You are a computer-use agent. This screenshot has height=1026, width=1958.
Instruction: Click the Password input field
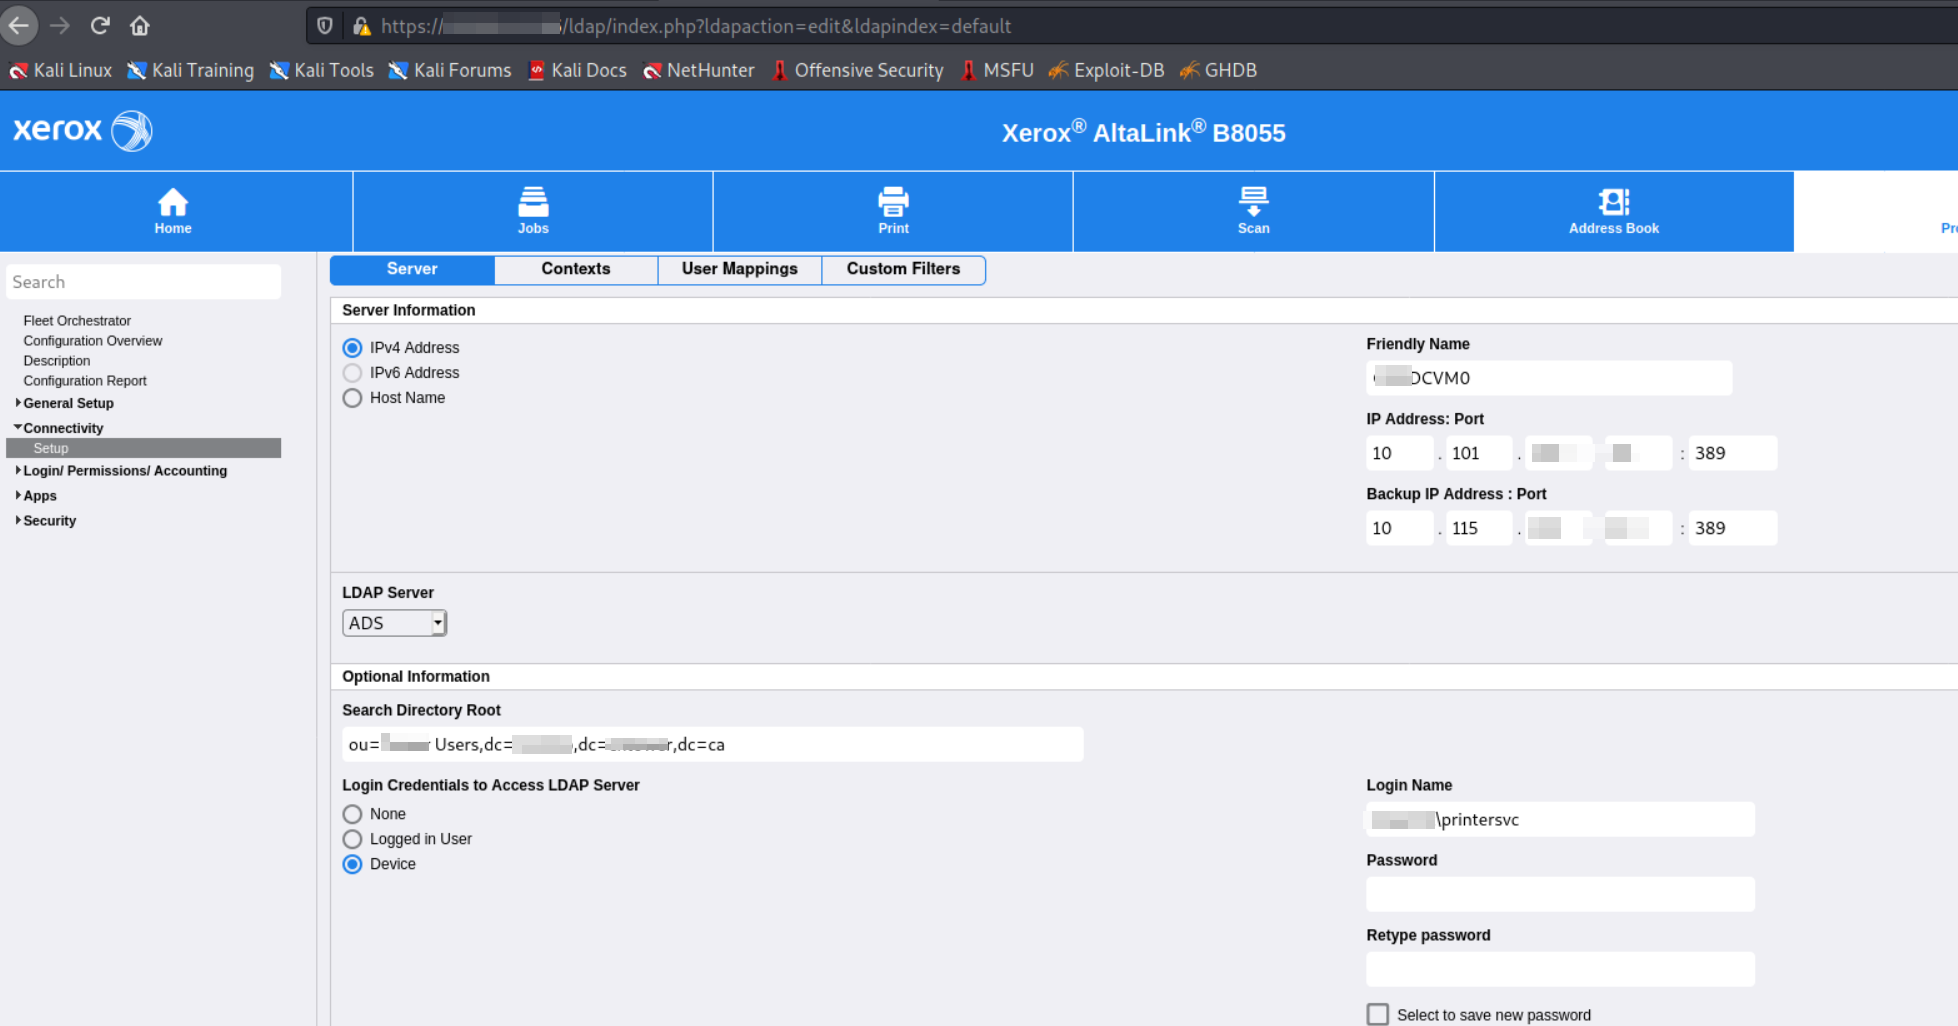click(x=1560, y=894)
